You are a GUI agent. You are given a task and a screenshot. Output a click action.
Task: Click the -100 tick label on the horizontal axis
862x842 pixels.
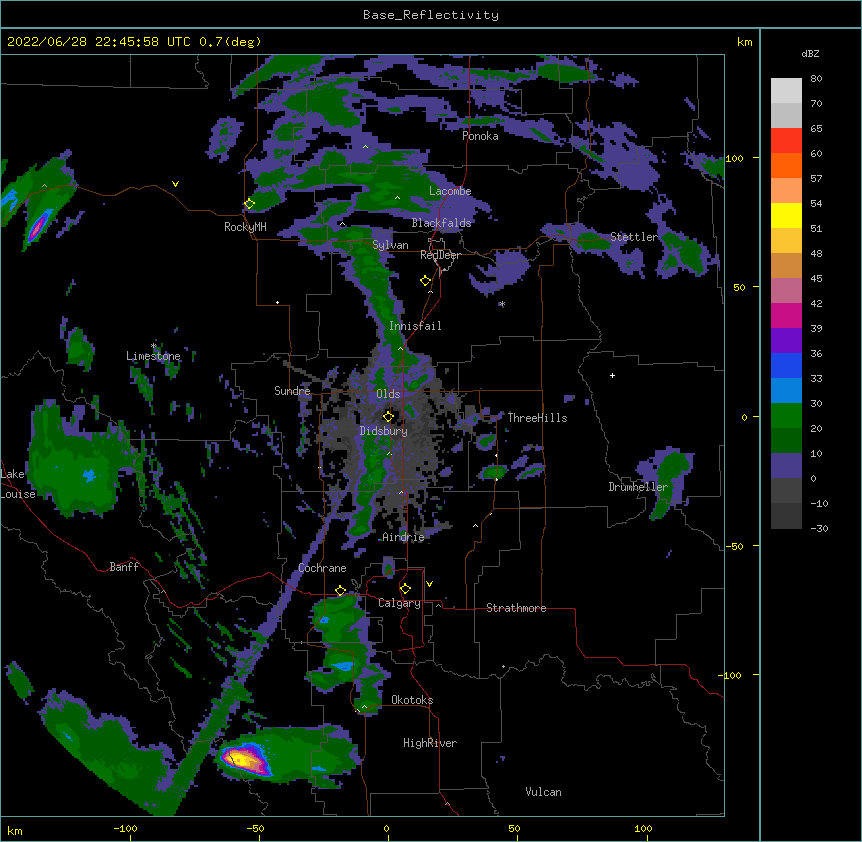pyautogui.click(x=125, y=828)
